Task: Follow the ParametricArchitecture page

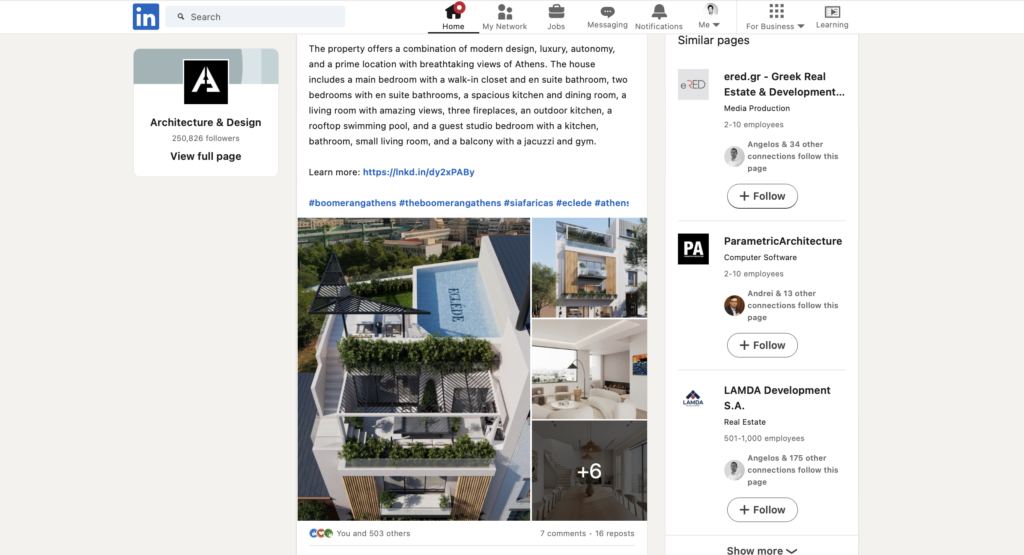Action: (x=762, y=345)
